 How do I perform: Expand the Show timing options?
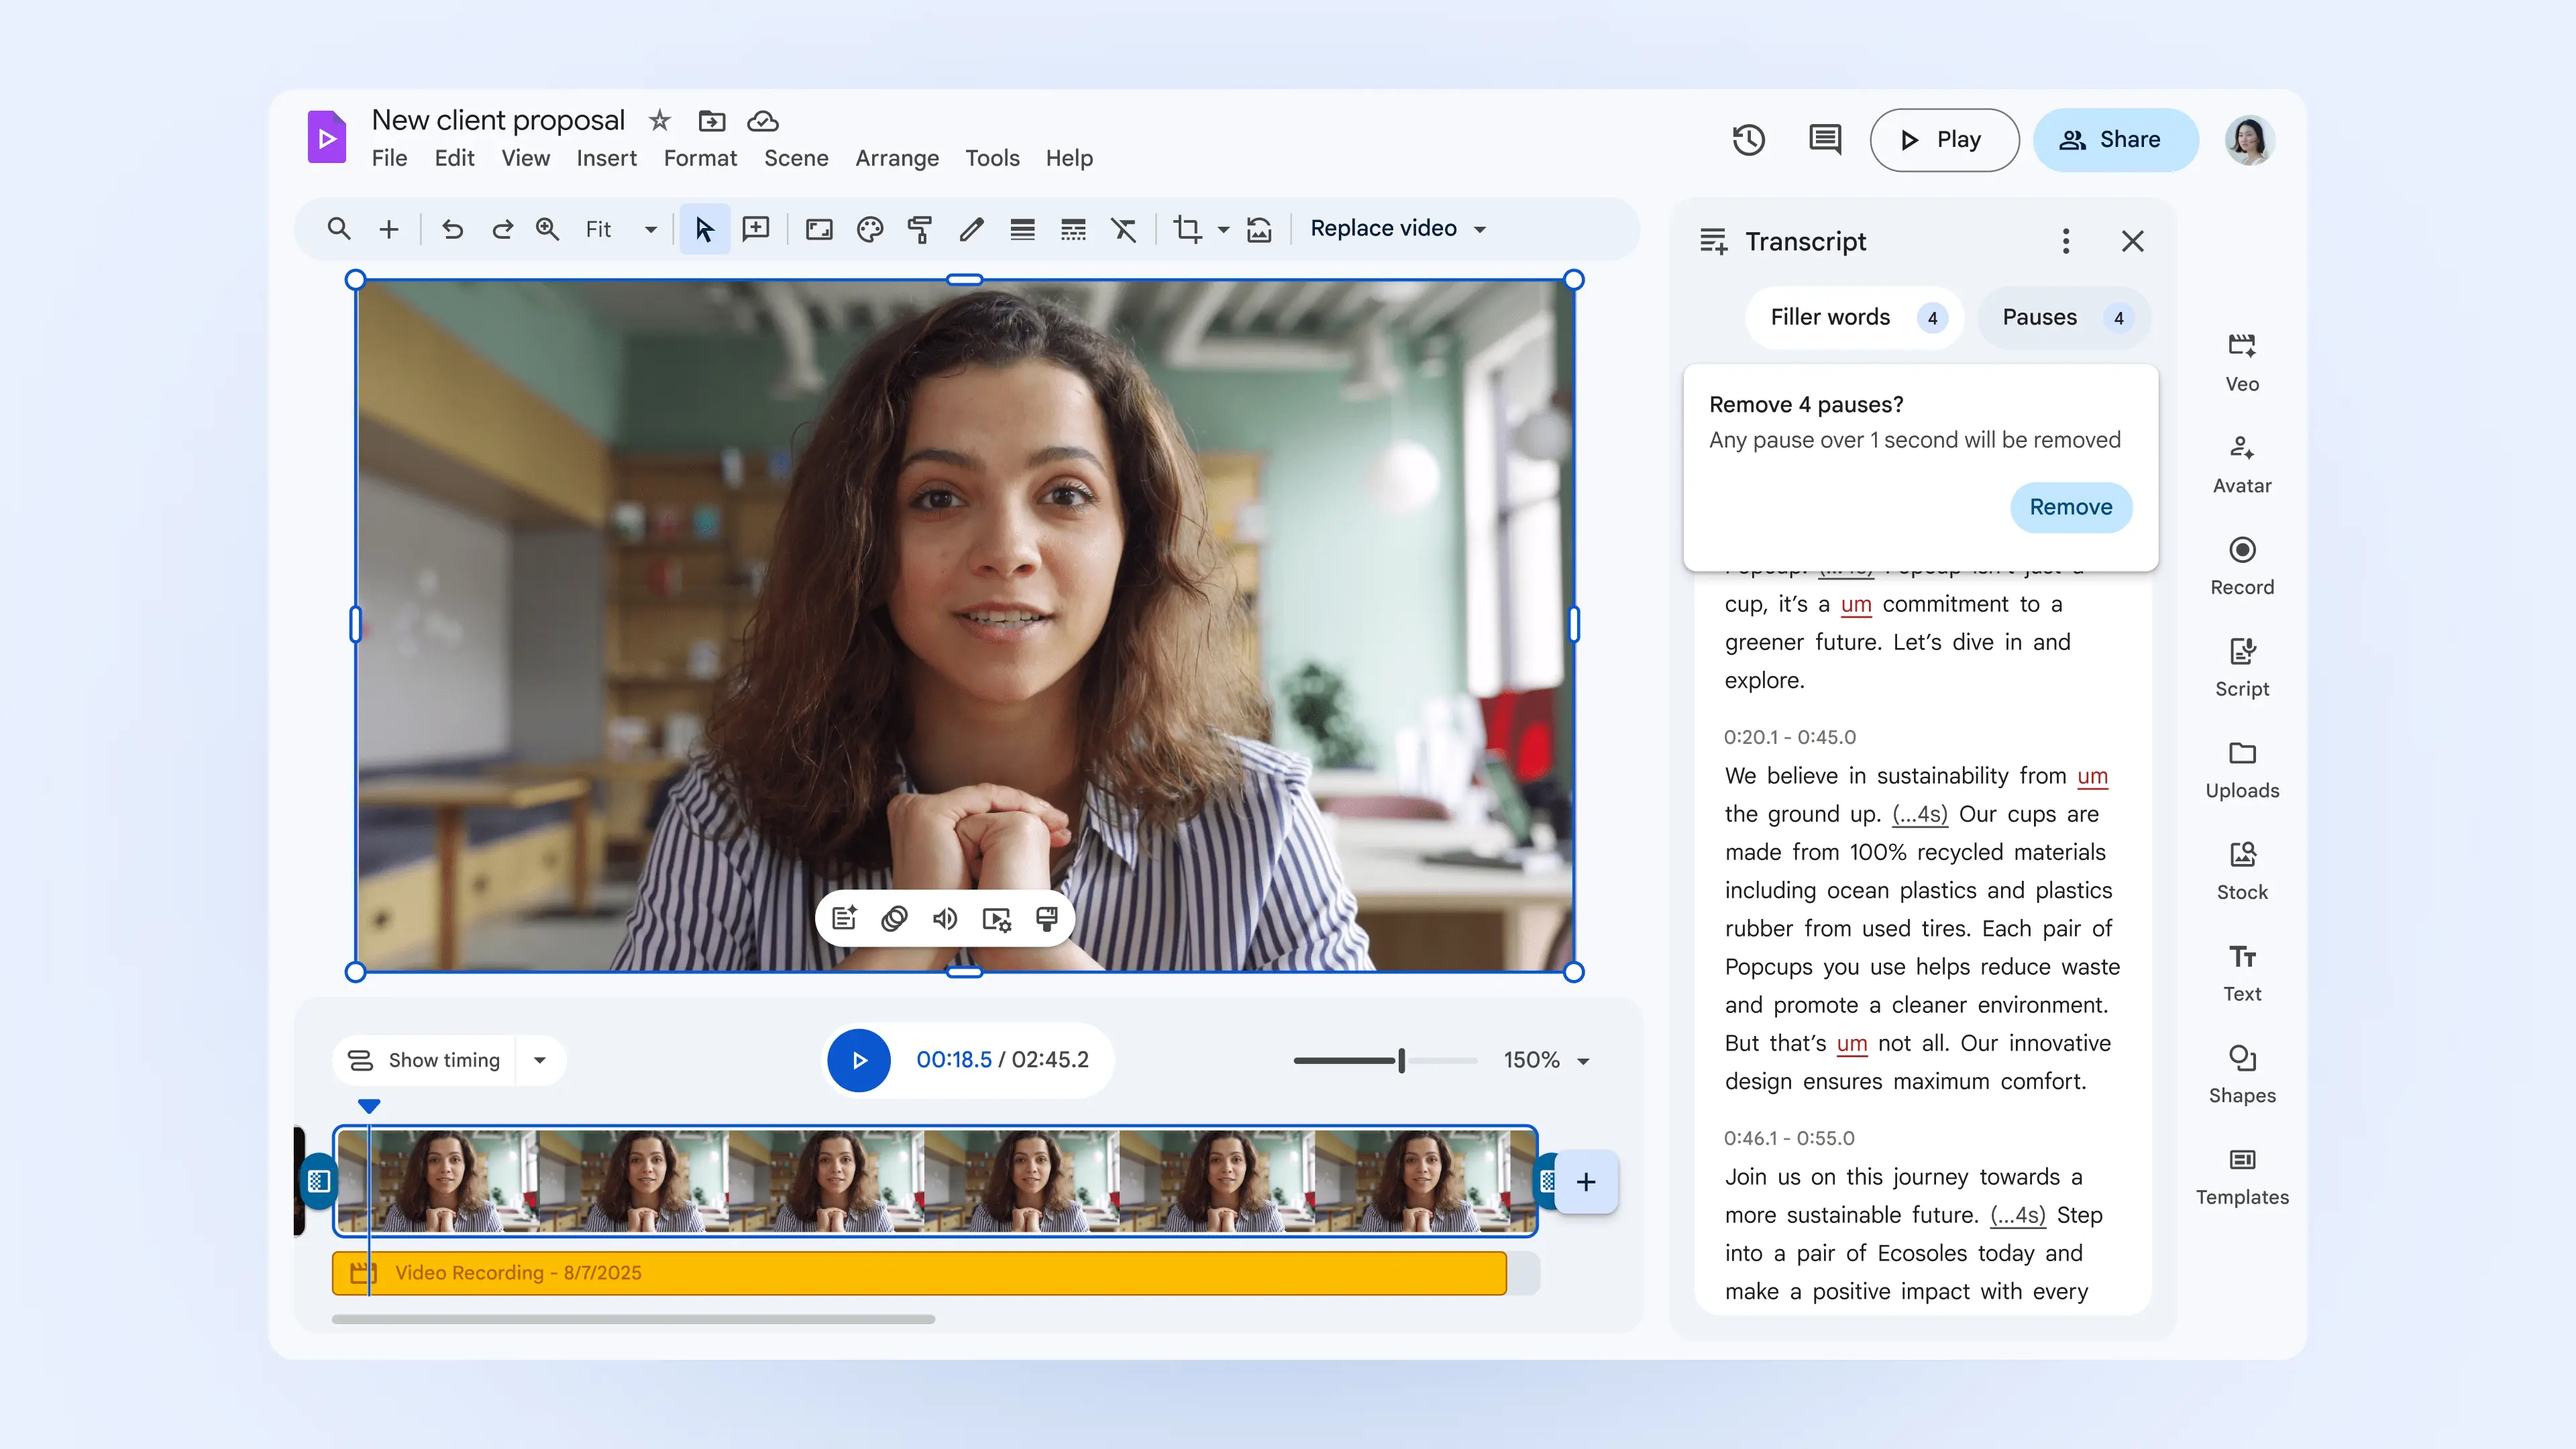click(540, 1060)
